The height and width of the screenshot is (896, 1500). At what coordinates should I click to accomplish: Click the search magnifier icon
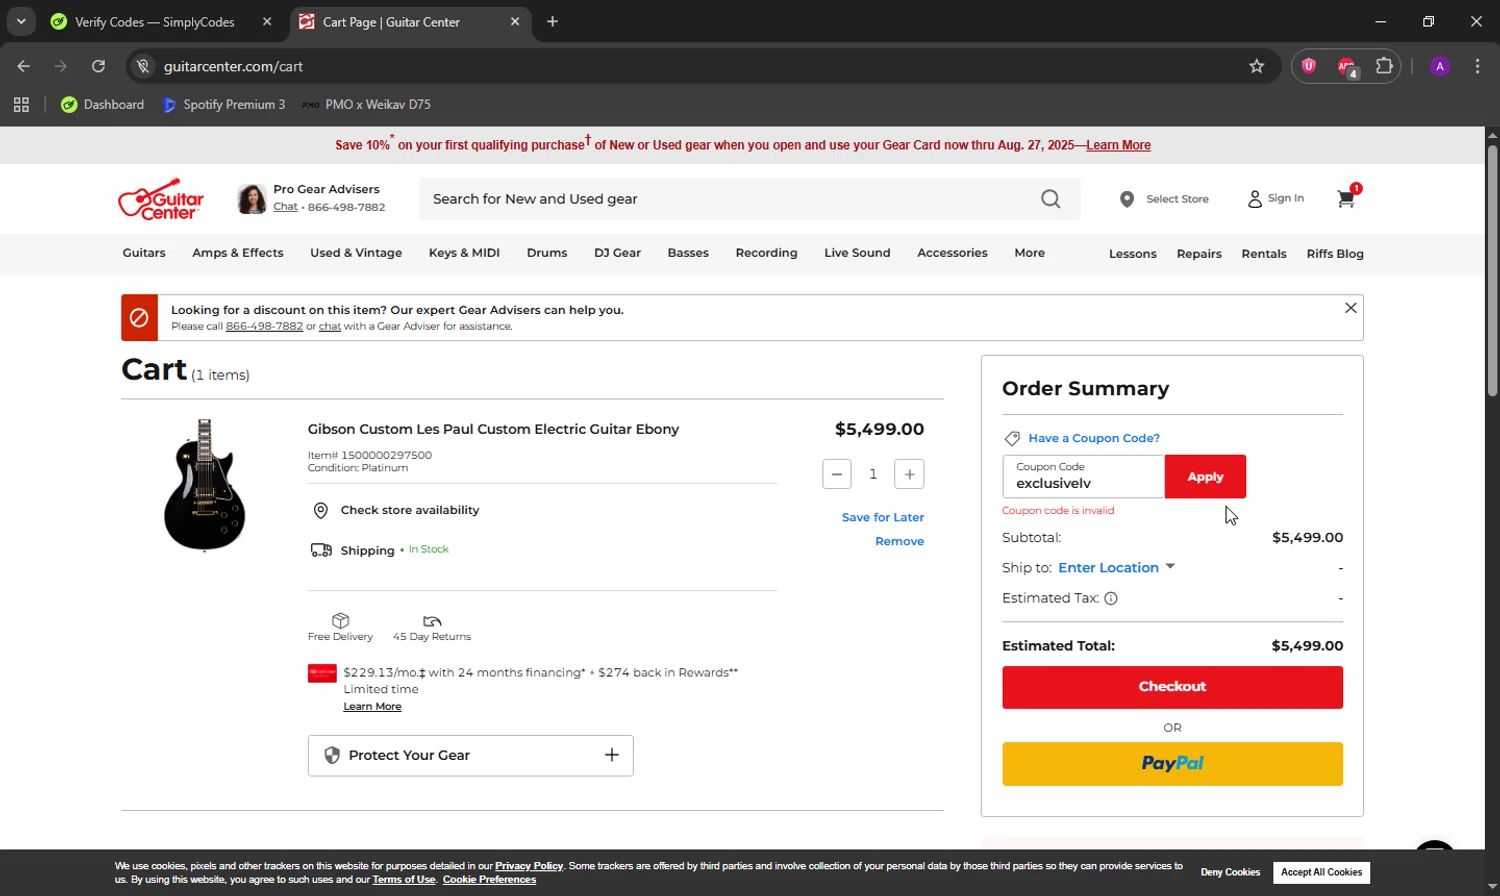tap(1050, 199)
